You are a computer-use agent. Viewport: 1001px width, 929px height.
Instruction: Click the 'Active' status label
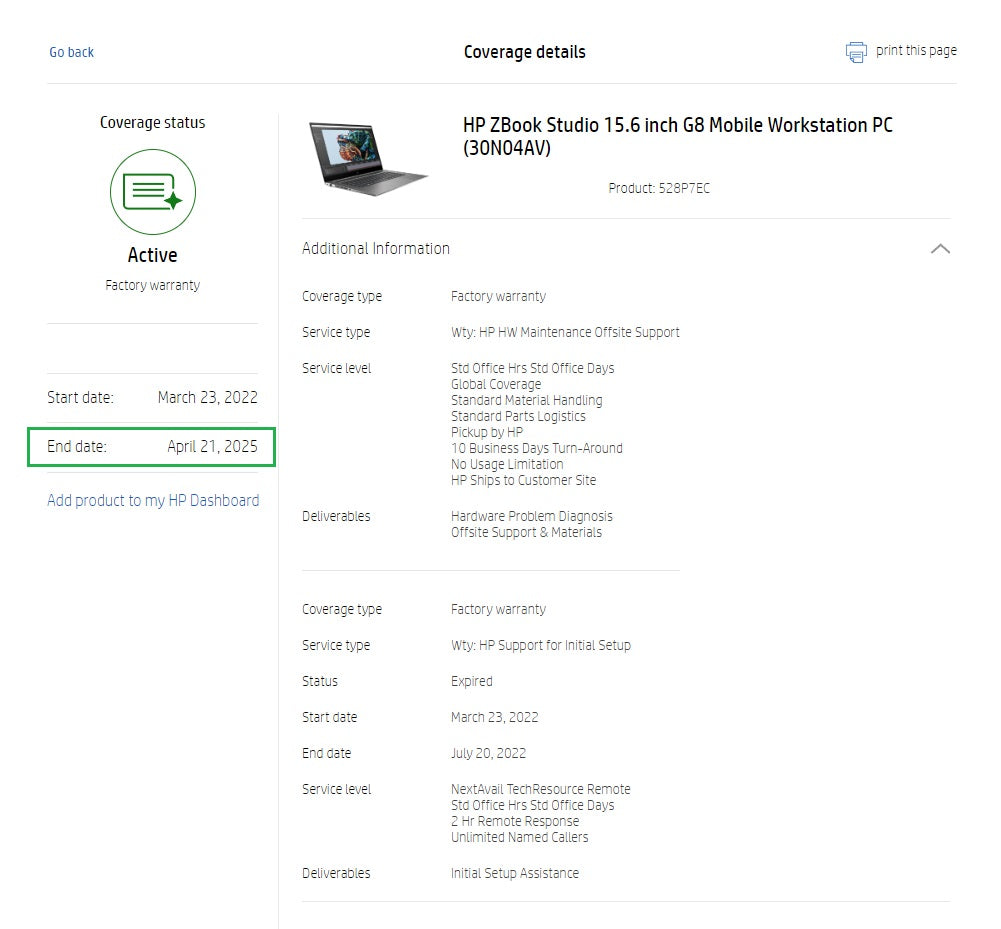(x=153, y=255)
